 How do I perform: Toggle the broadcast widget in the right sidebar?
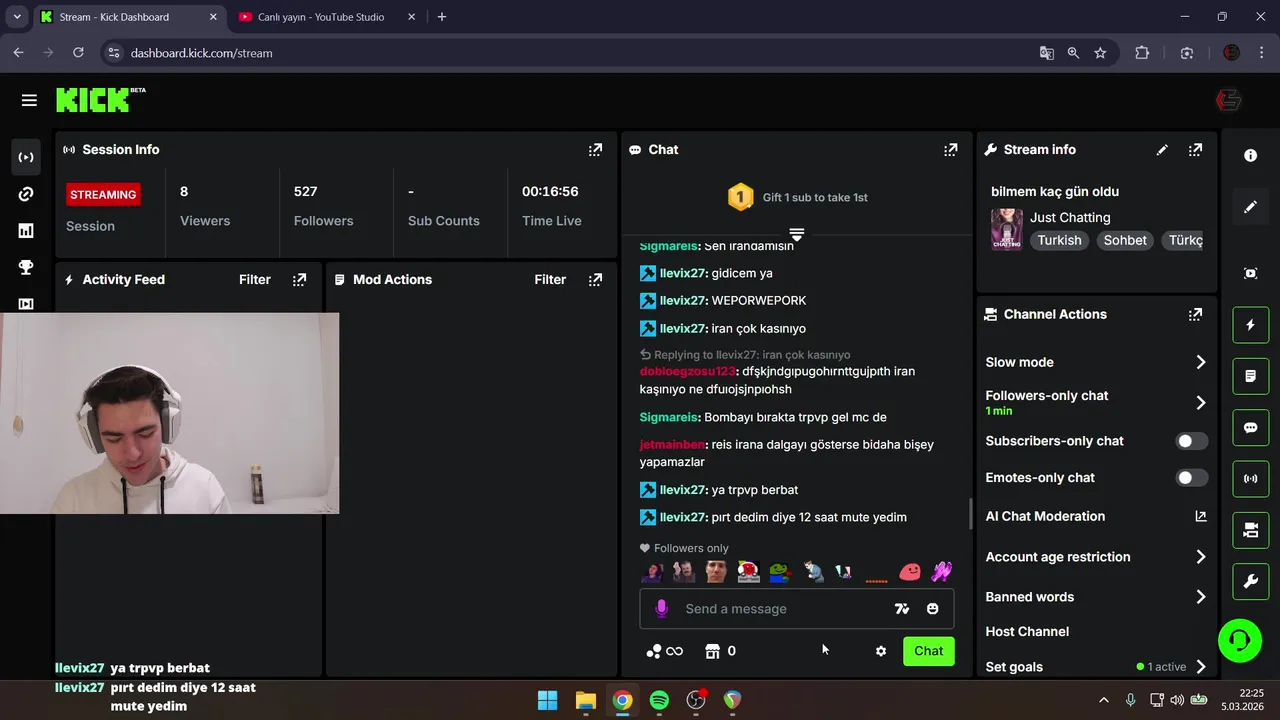(x=1250, y=479)
